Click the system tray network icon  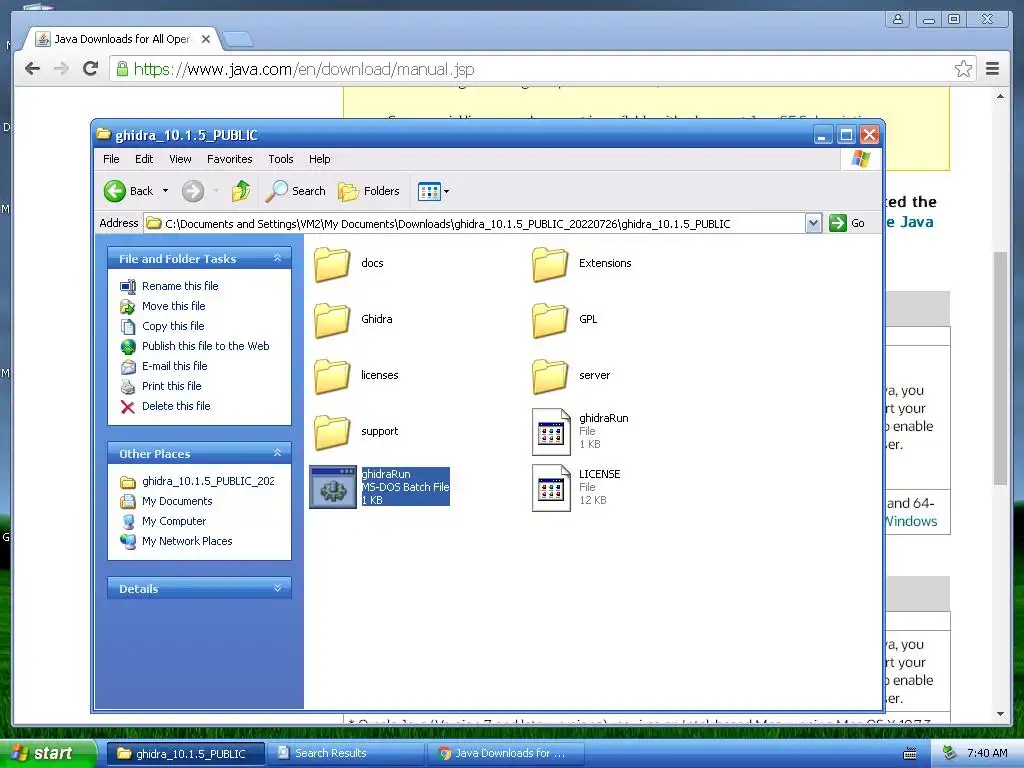(950, 753)
